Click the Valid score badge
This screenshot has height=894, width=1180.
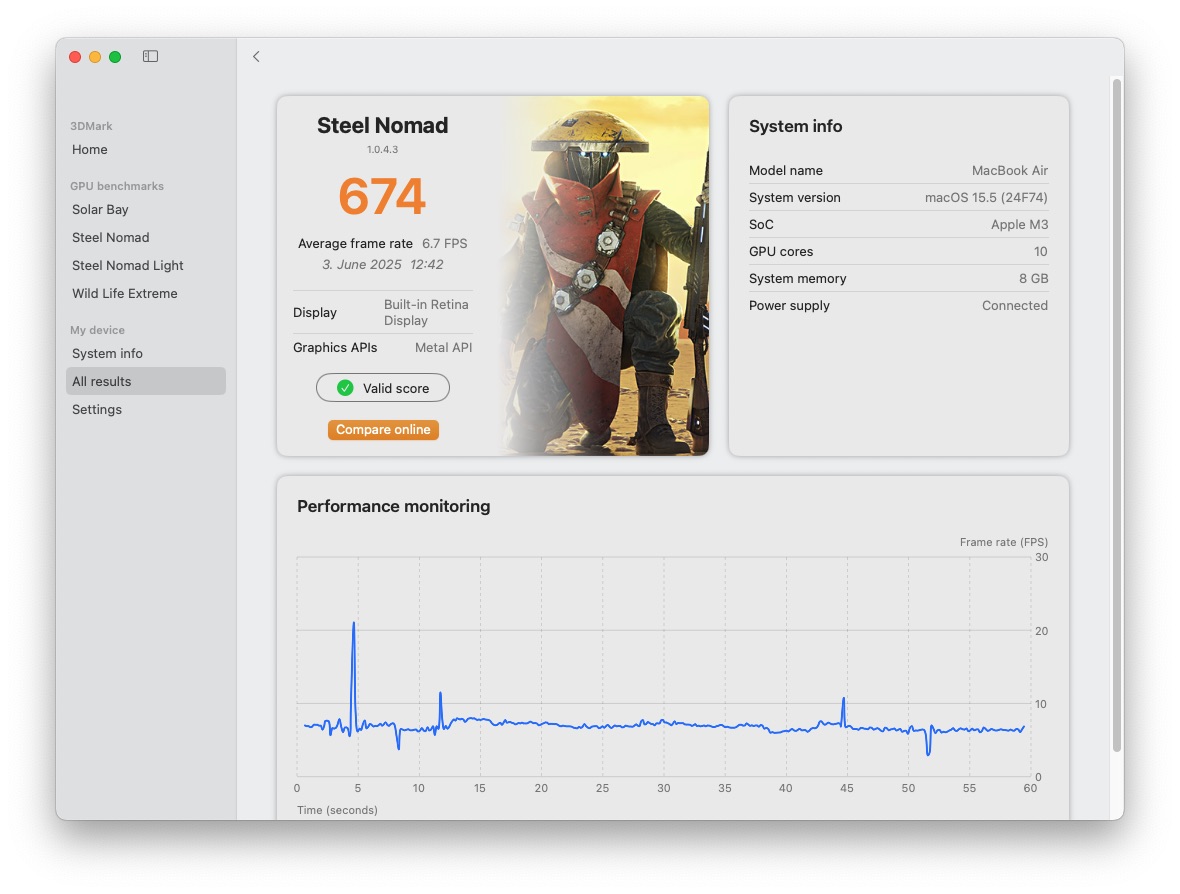(383, 388)
